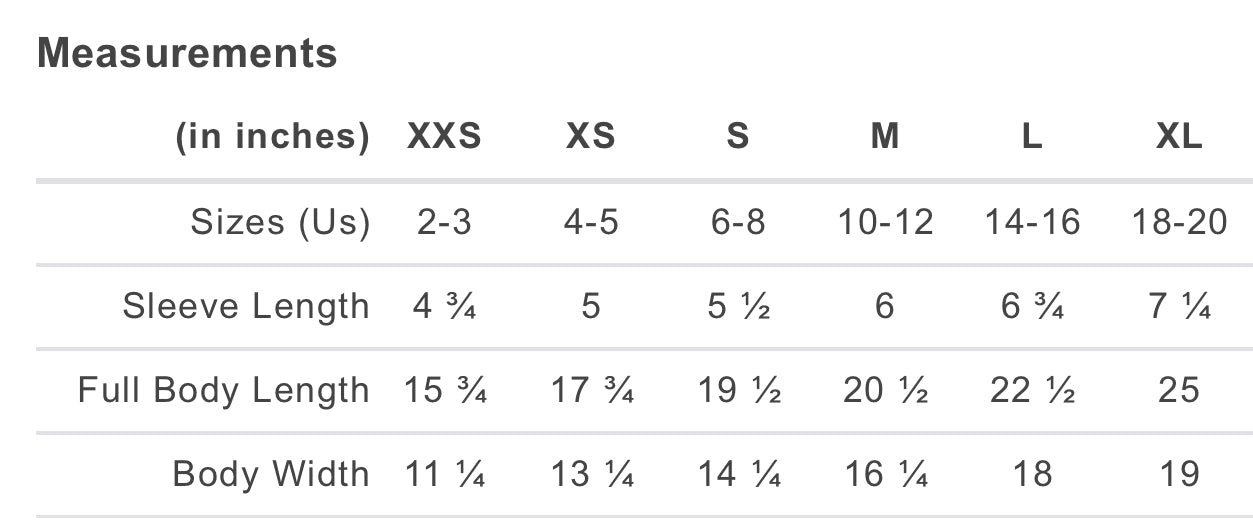Select the 18-20 US size cell

pyautogui.click(x=1179, y=222)
